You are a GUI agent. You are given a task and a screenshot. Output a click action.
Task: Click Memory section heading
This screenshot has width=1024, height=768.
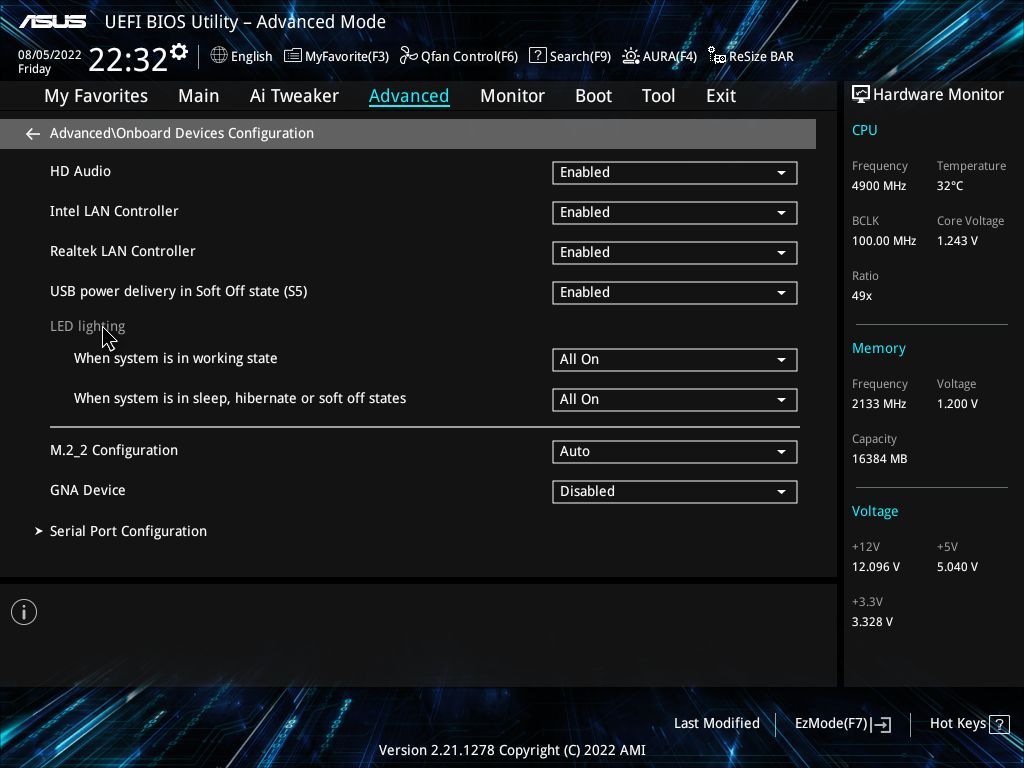[x=878, y=349]
